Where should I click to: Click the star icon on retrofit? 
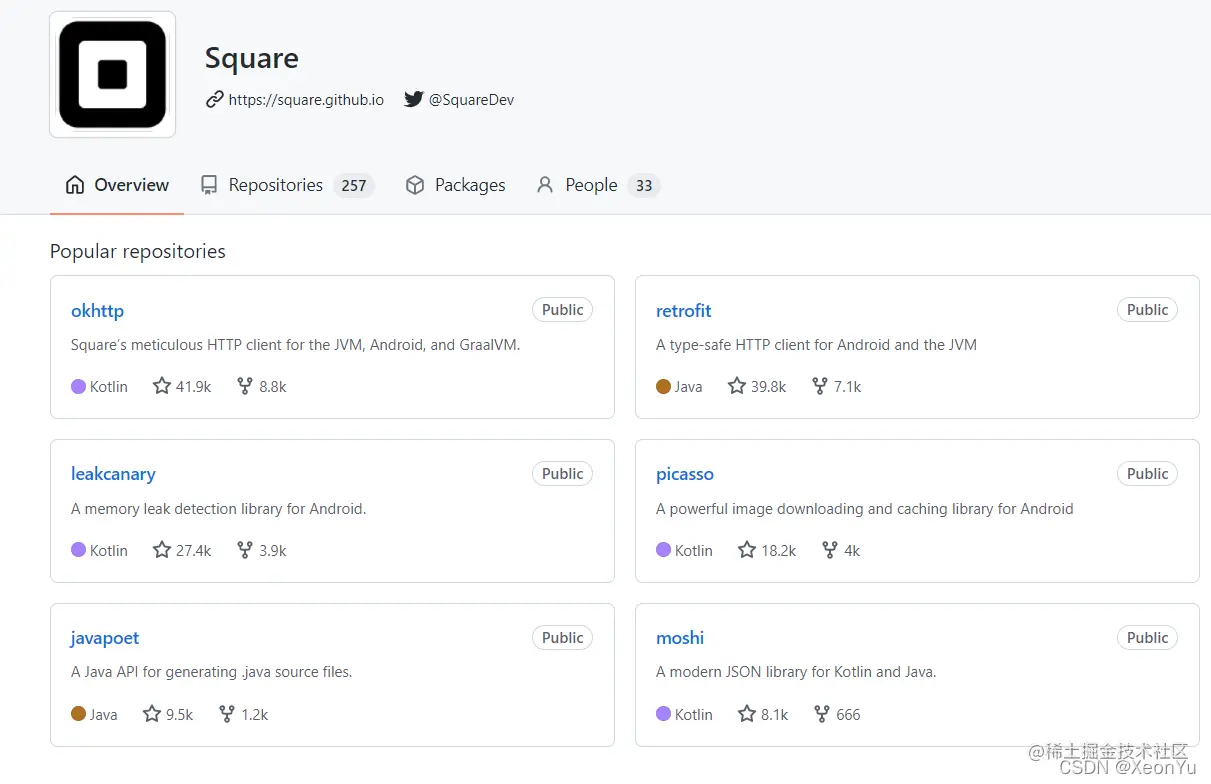(737, 386)
